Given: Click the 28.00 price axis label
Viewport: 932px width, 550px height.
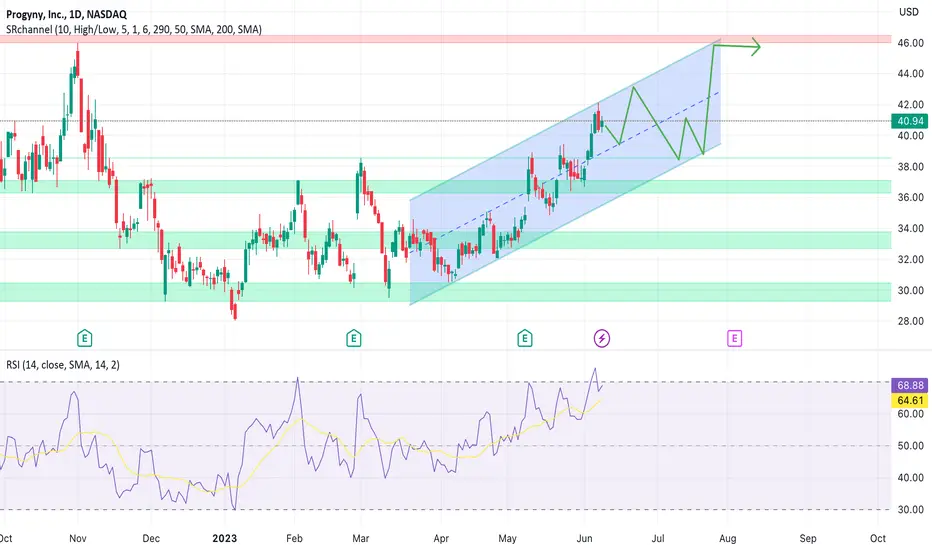Looking at the screenshot, I should click(910, 321).
